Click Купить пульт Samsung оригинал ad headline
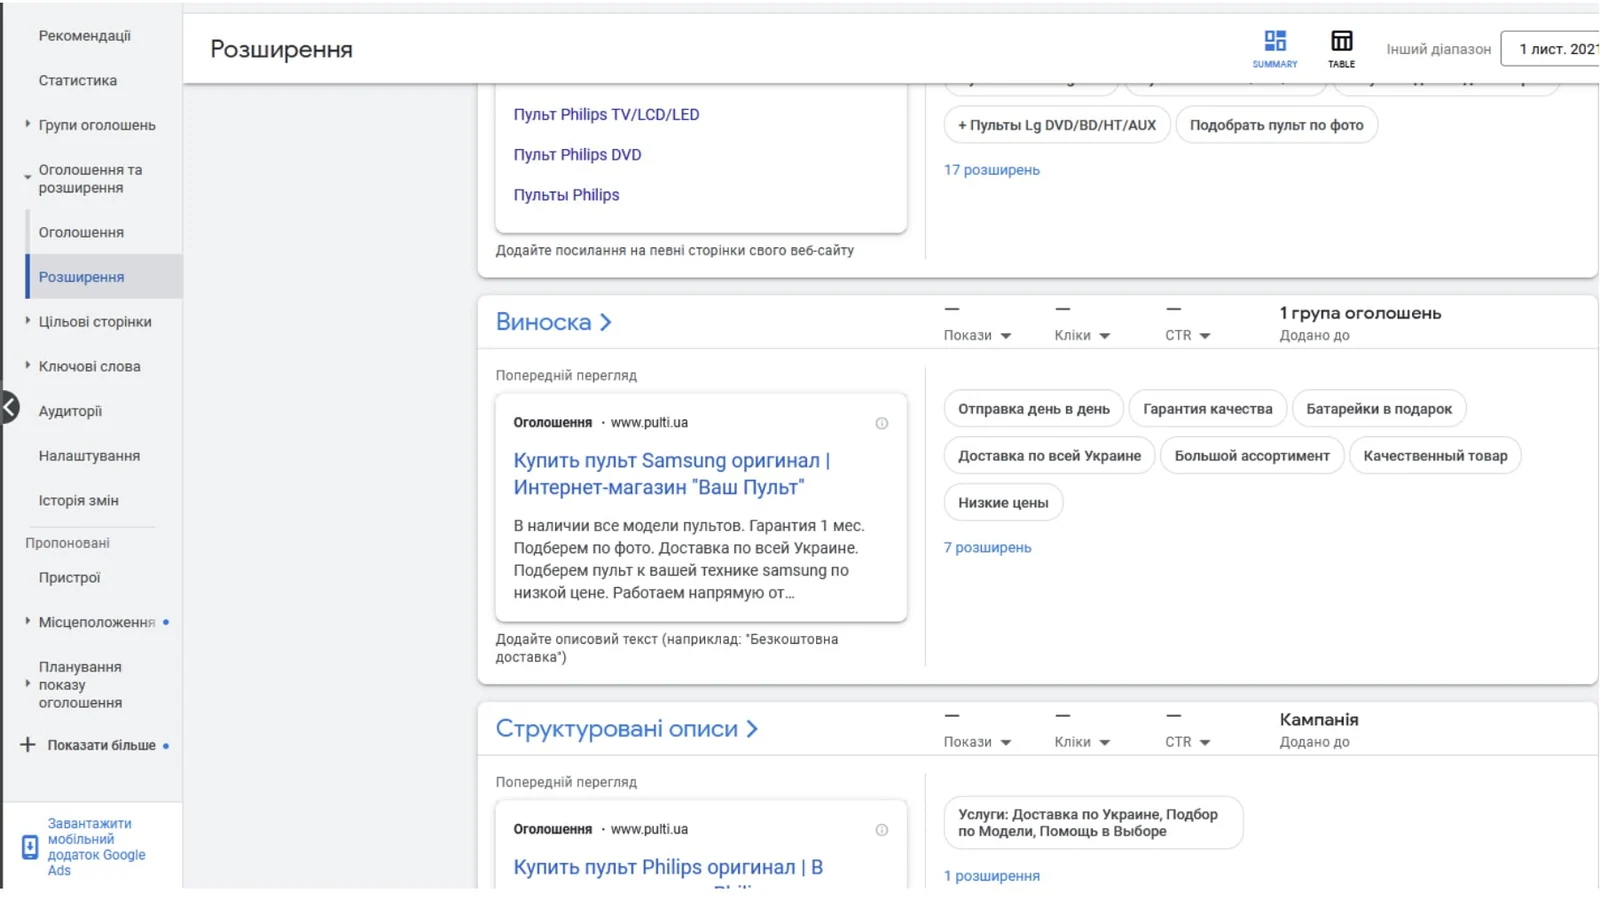The image size is (1600, 901). [x=671, y=474]
